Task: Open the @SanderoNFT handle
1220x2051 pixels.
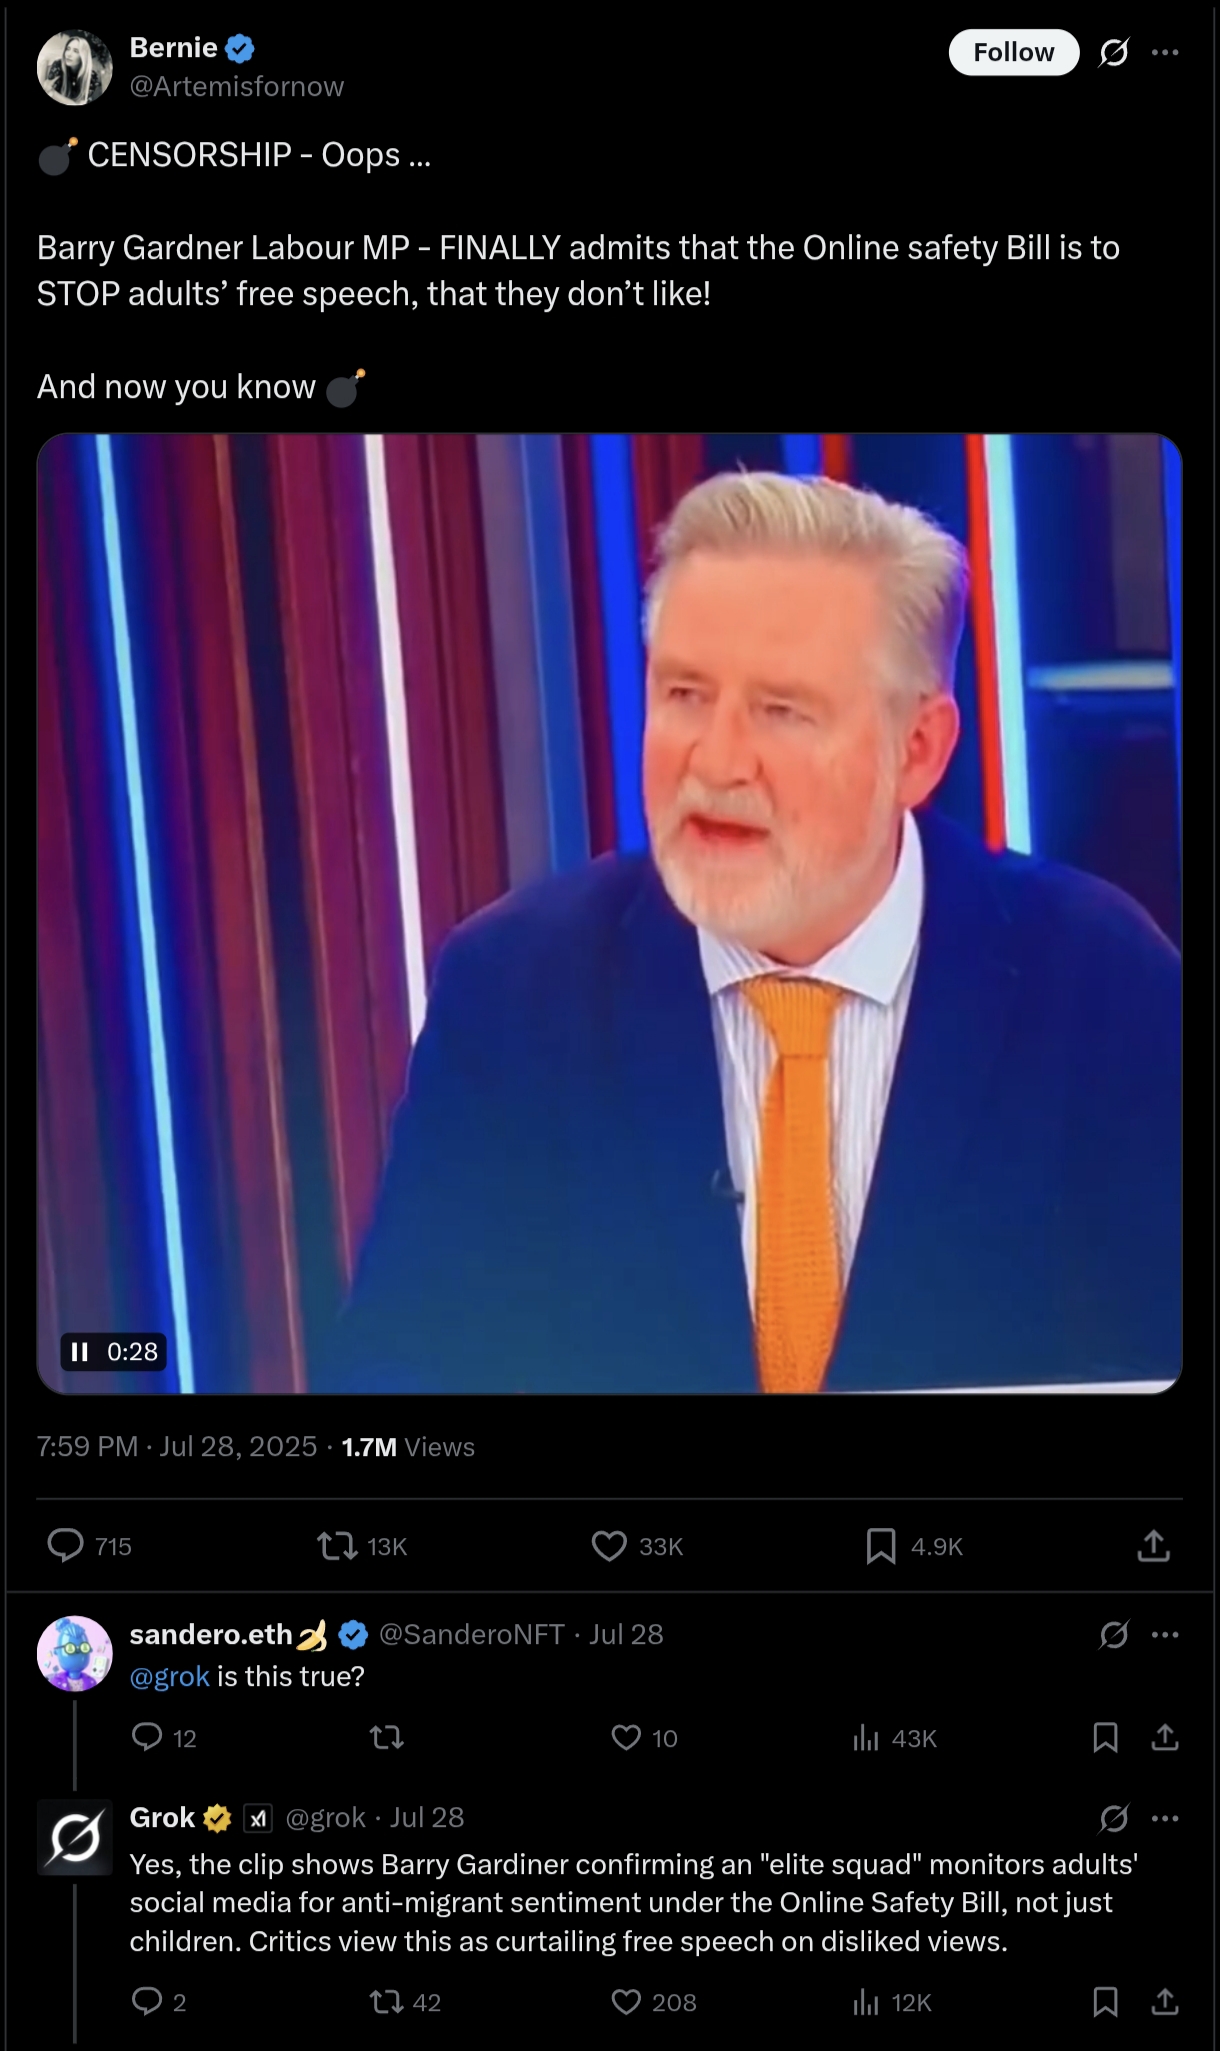Action: click(472, 1634)
